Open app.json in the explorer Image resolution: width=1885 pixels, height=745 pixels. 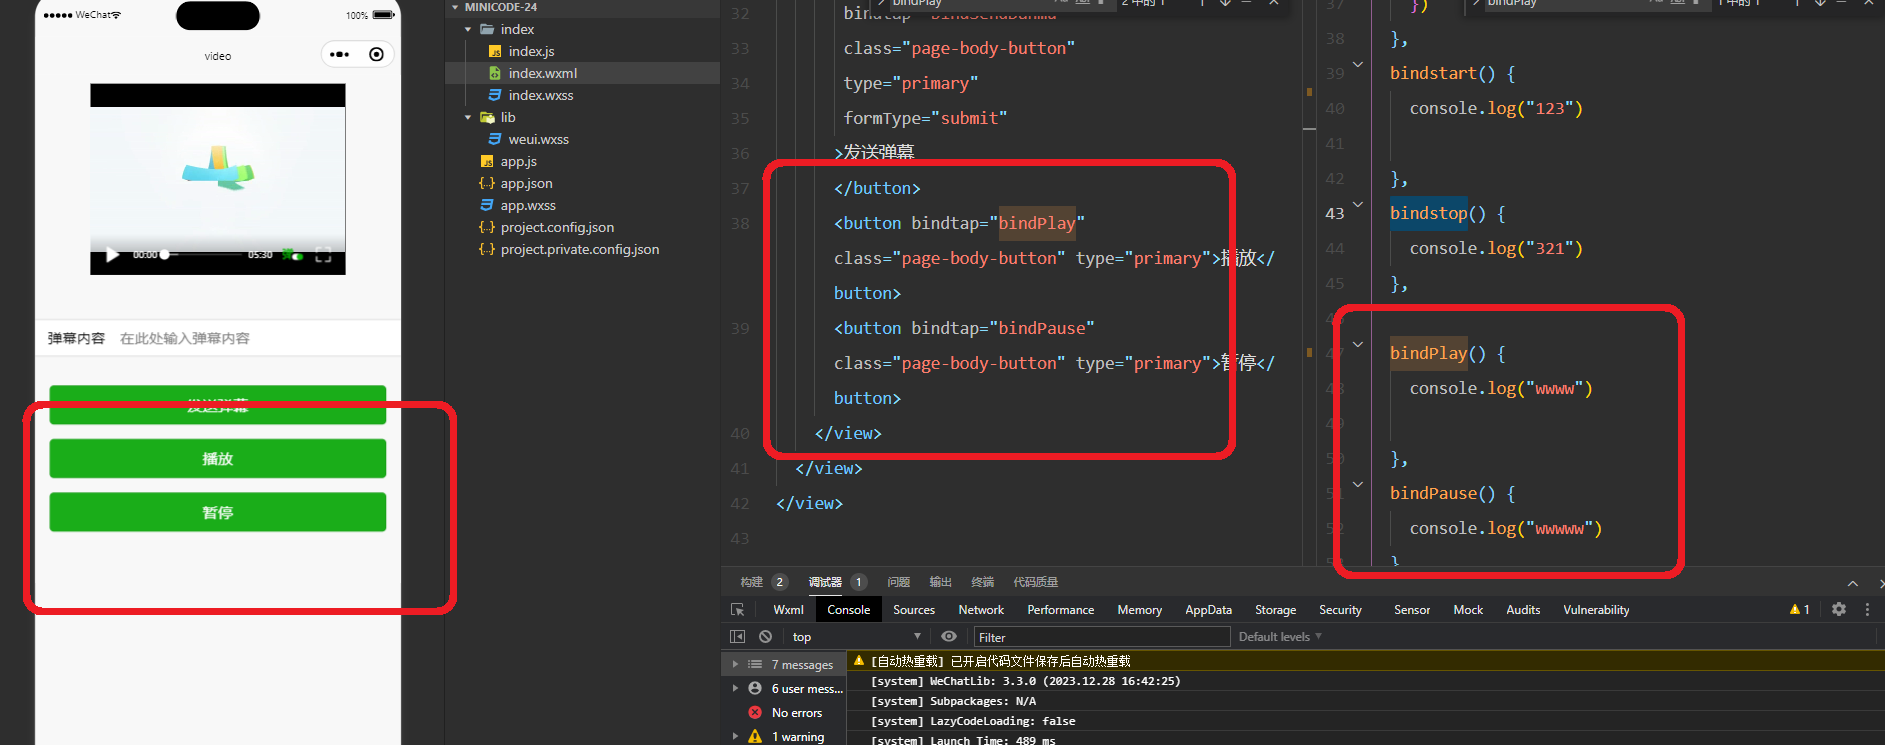click(526, 183)
